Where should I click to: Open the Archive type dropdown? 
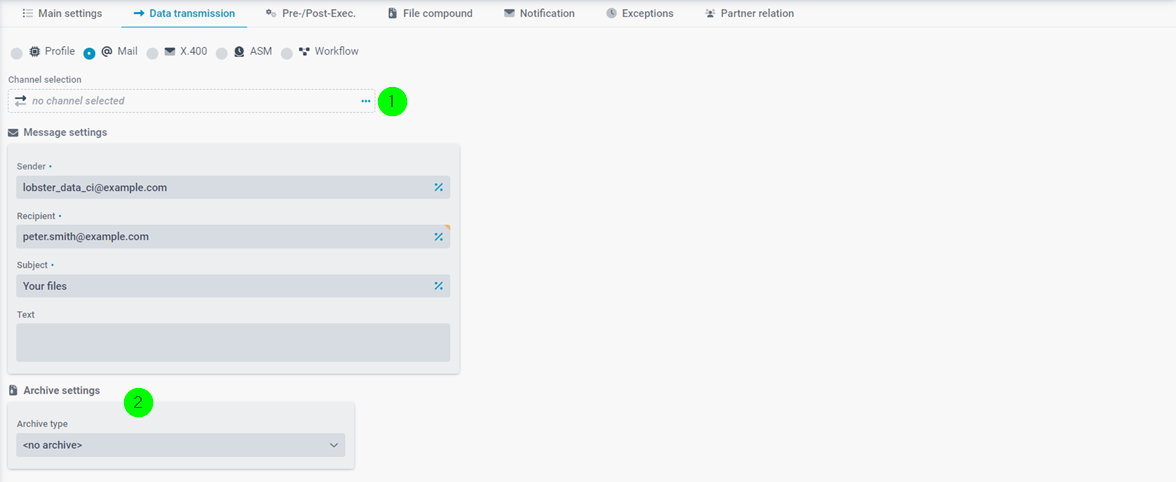180,445
